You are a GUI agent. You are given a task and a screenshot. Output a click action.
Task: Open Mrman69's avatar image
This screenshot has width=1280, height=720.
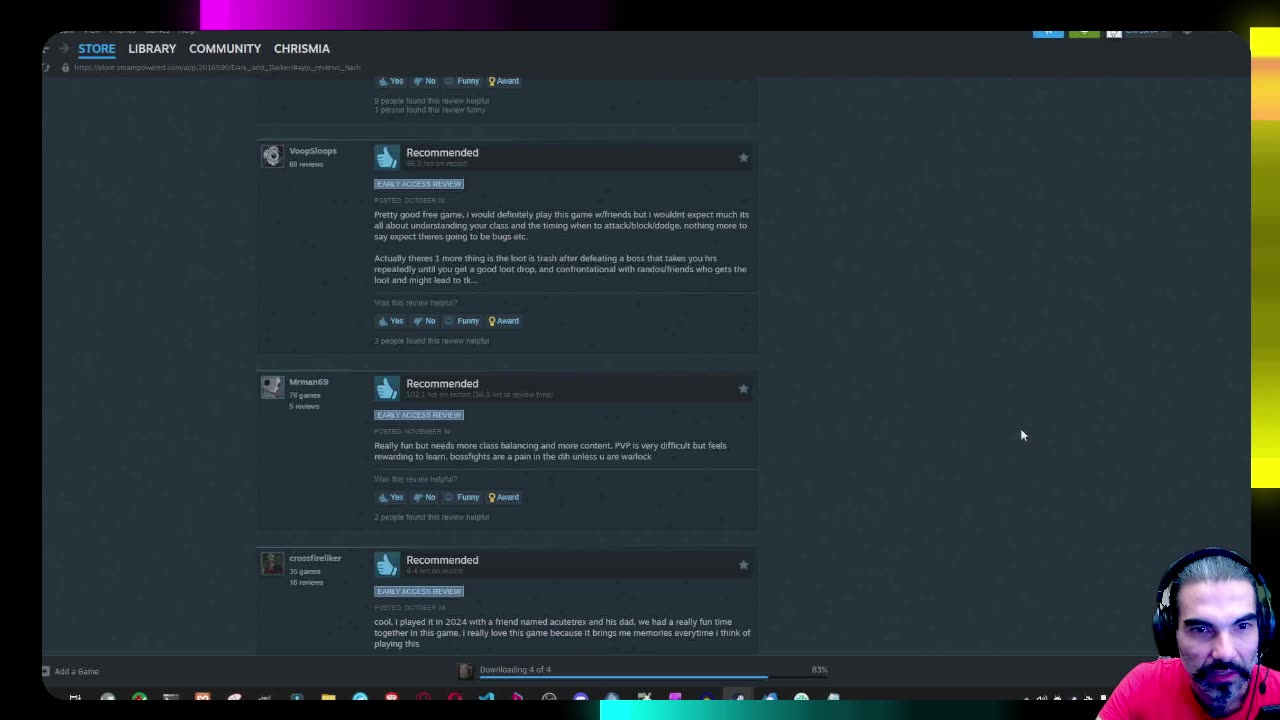pos(272,387)
